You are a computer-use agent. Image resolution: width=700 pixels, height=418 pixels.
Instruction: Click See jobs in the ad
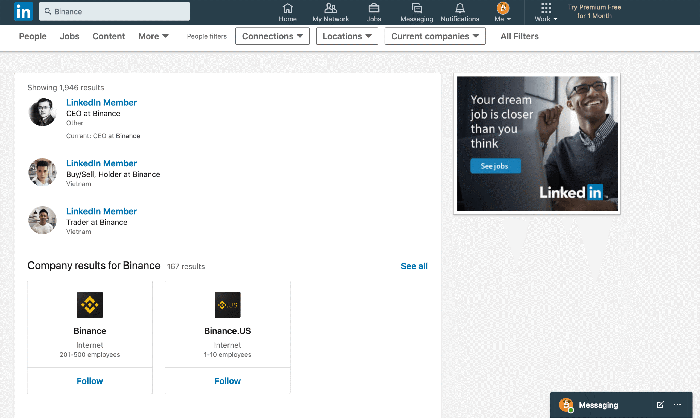coord(495,166)
